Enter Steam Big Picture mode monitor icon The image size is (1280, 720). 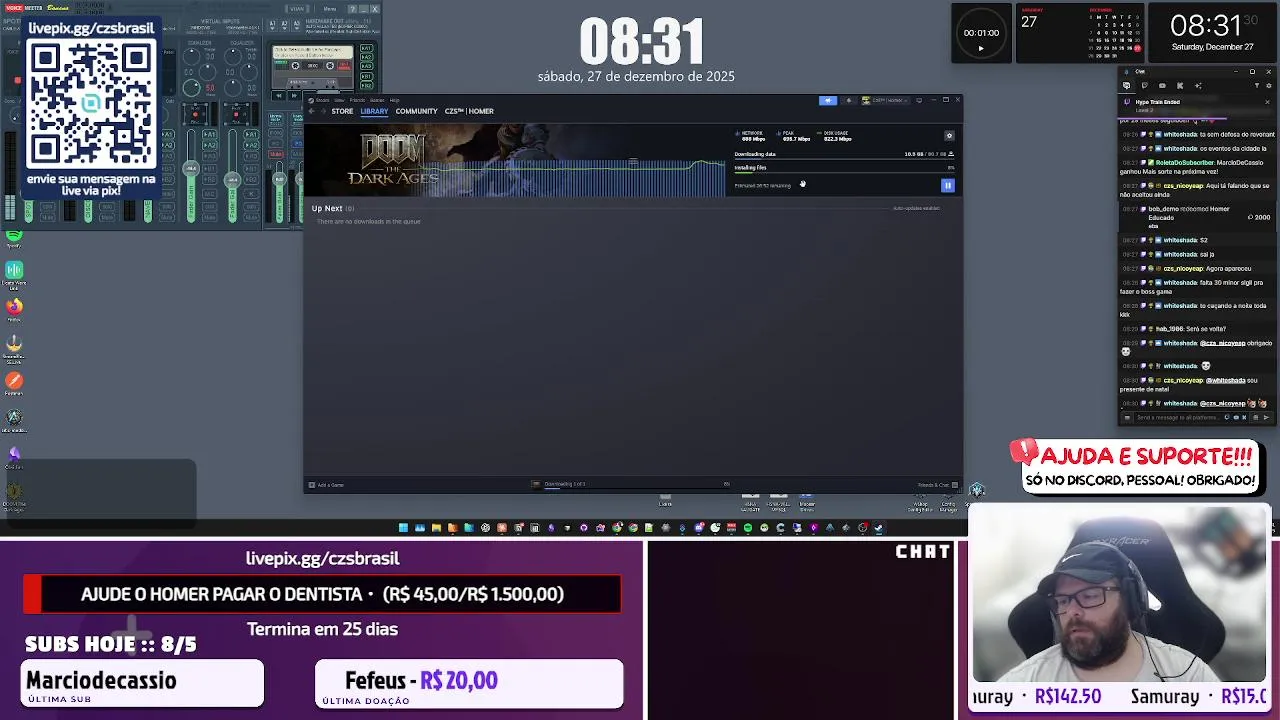tap(919, 100)
